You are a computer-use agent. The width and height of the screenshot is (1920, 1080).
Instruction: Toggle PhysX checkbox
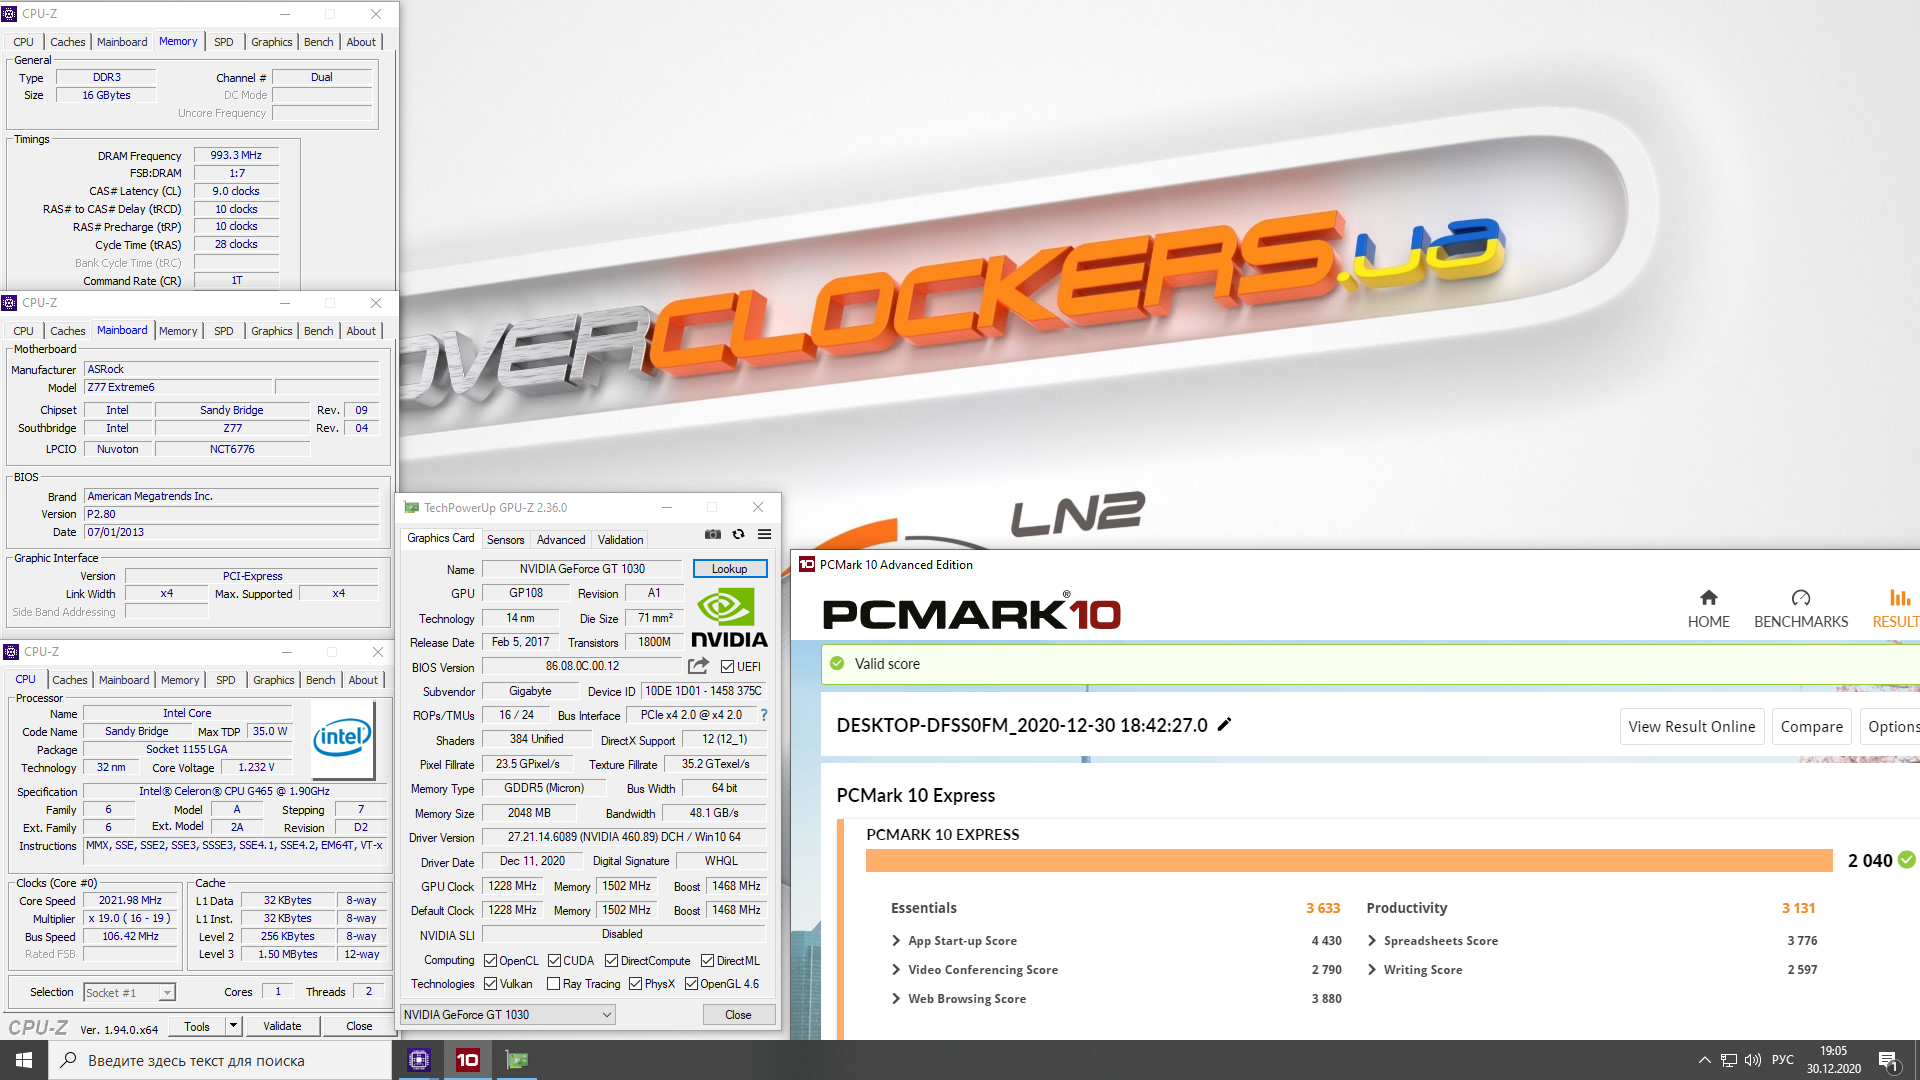click(635, 984)
